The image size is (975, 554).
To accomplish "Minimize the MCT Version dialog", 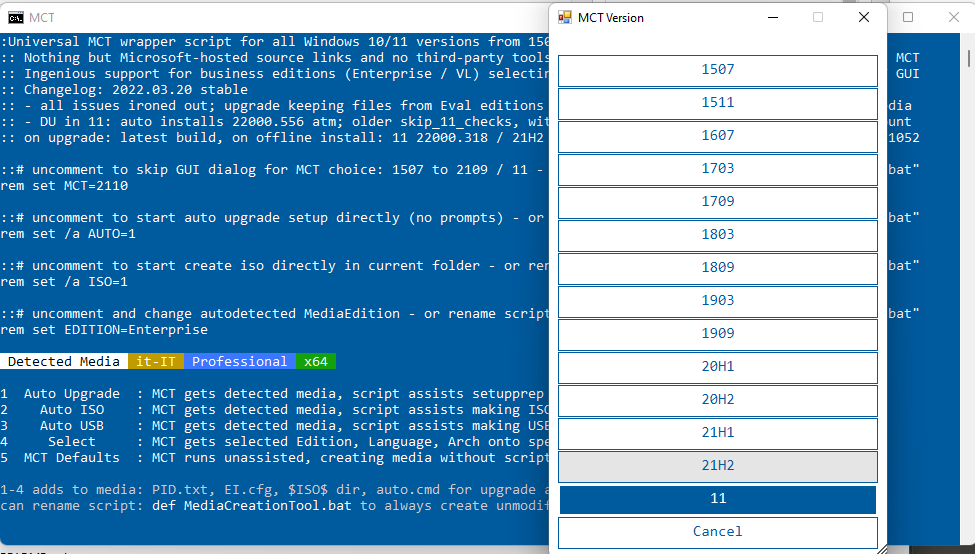I will tap(773, 17).
